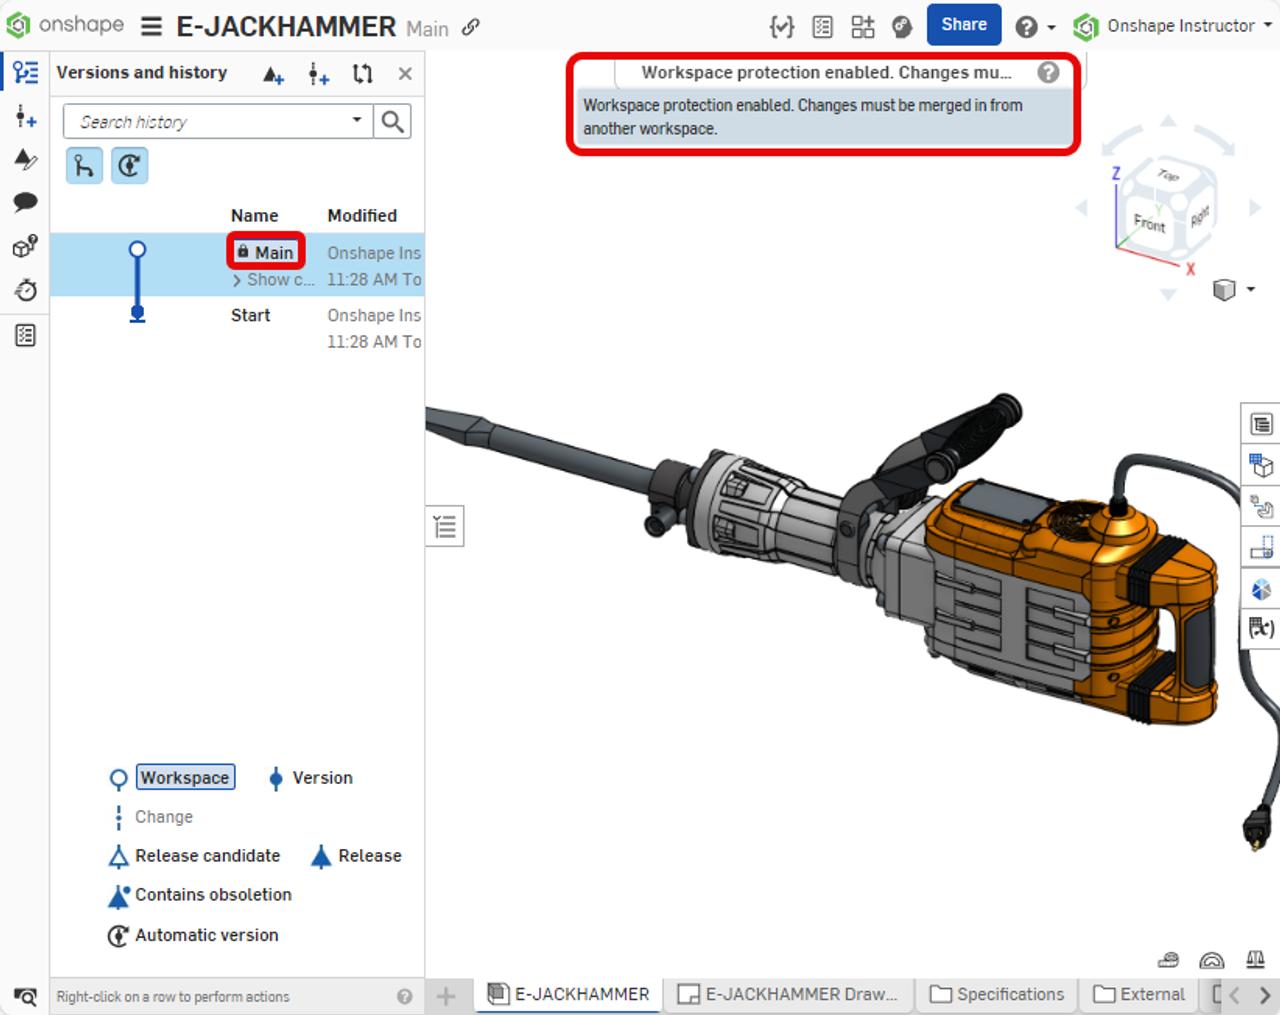Open the Versions and history panel icon
Image resolution: width=1280 pixels, height=1015 pixels.
pos(26,72)
